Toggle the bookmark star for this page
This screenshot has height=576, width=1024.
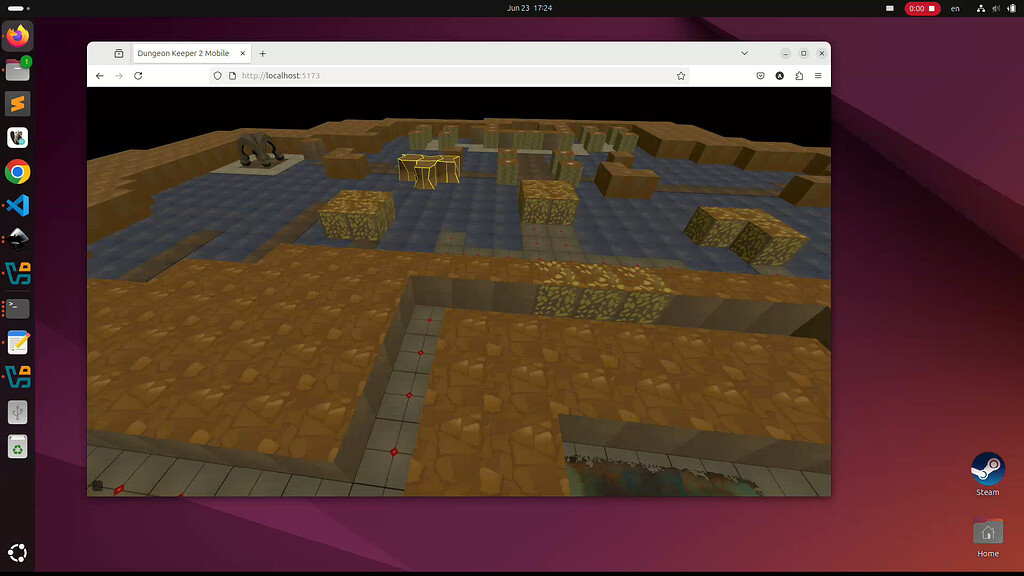pos(681,75)
